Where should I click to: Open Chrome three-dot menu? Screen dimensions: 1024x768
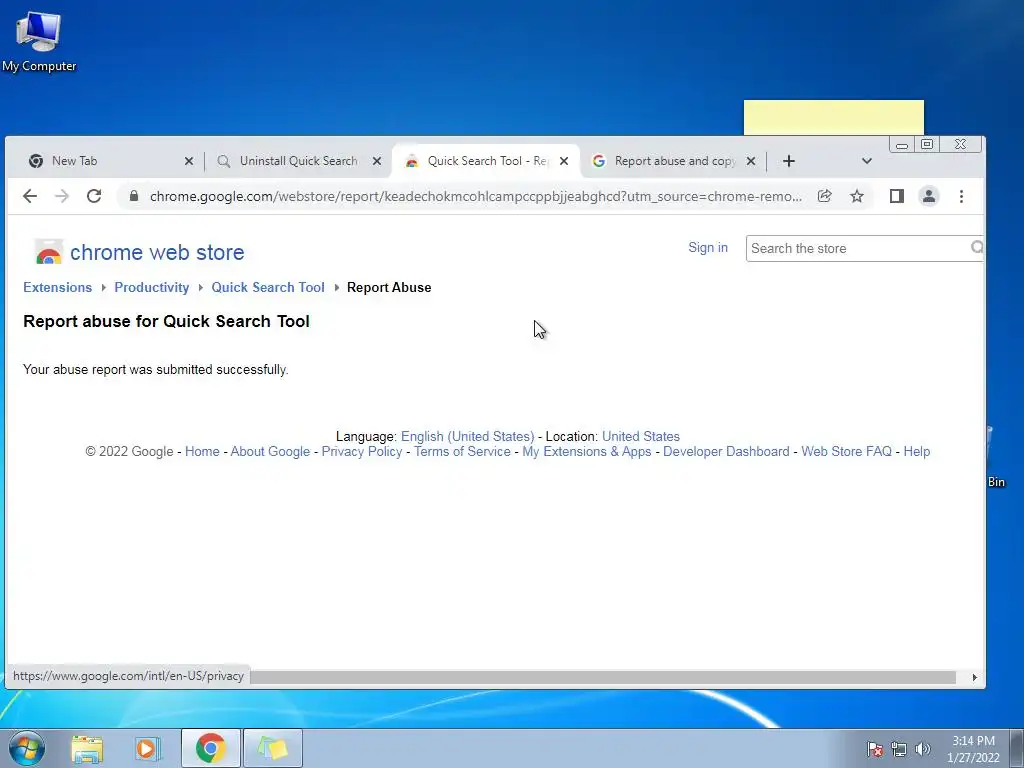click(961, 196)
